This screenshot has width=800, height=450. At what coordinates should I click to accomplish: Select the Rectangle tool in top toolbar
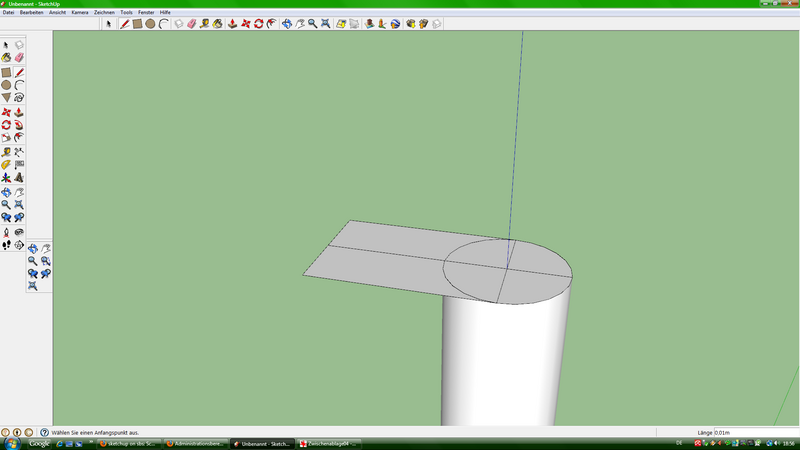pos(137,23)
